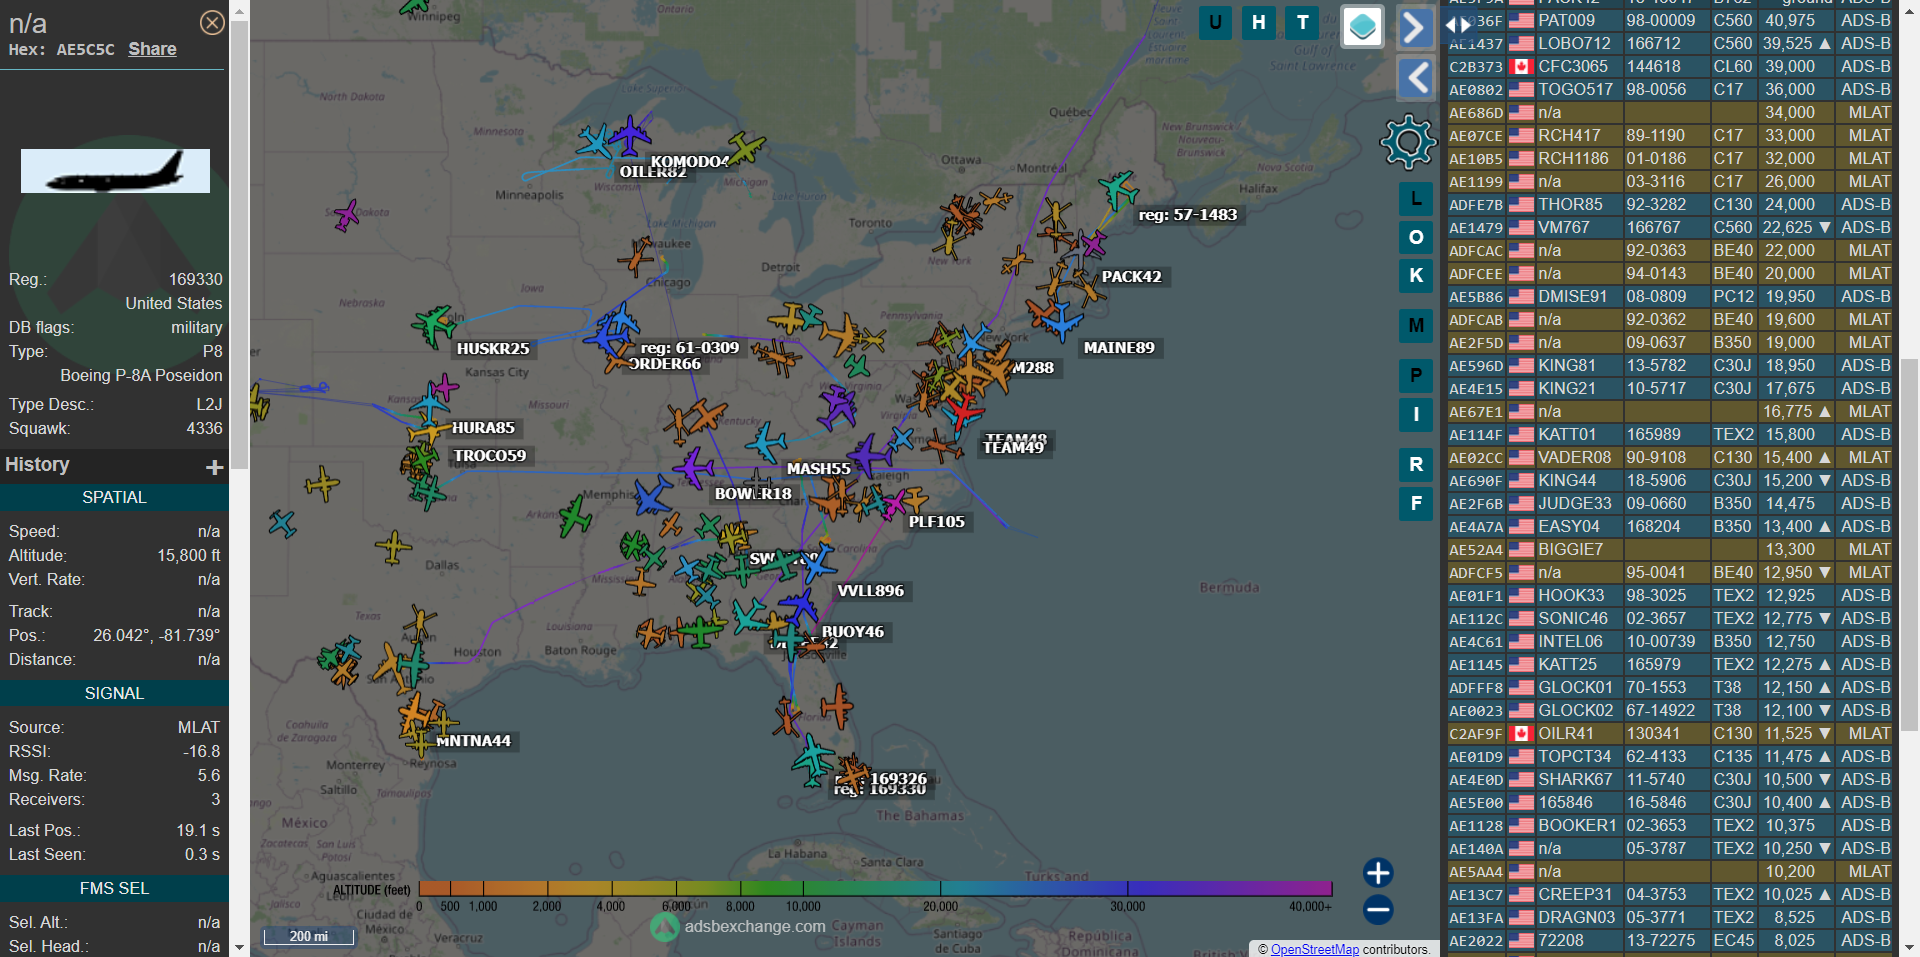Viewport: 1920px width, 957px height.
Task: Select the RCH417 row in table
Action: click(x=1669, y=135)
